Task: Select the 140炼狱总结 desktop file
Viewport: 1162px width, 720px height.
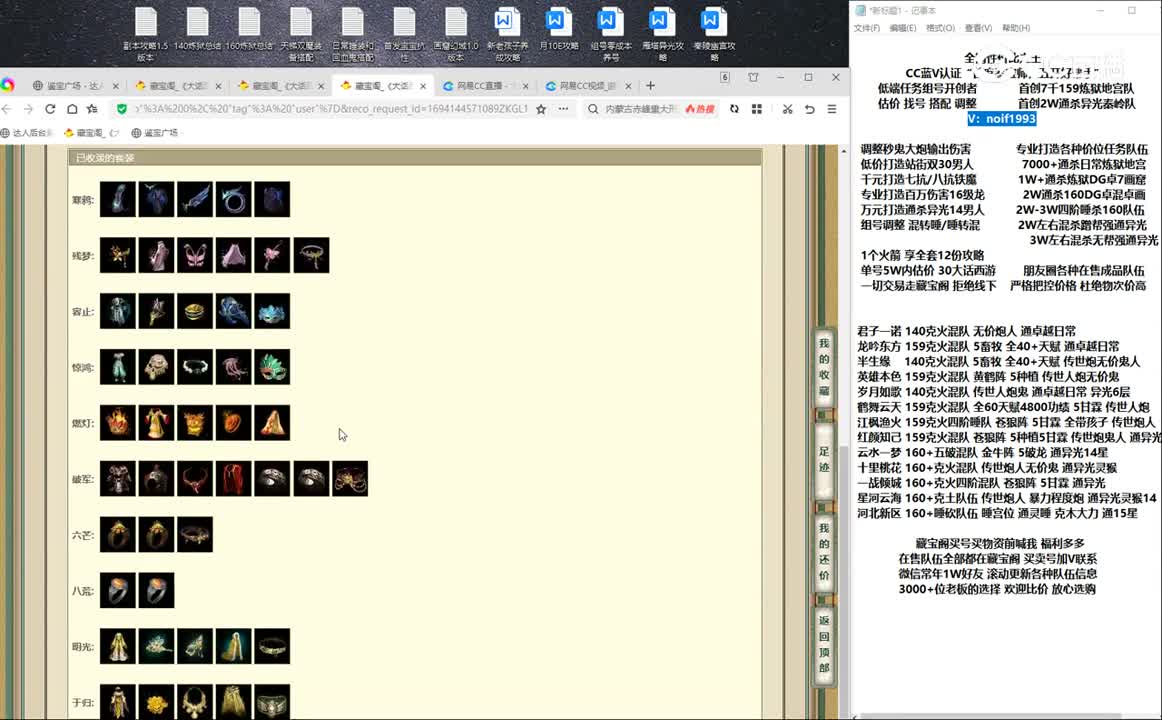Action: pyautogui.click(x=197, y=30)
